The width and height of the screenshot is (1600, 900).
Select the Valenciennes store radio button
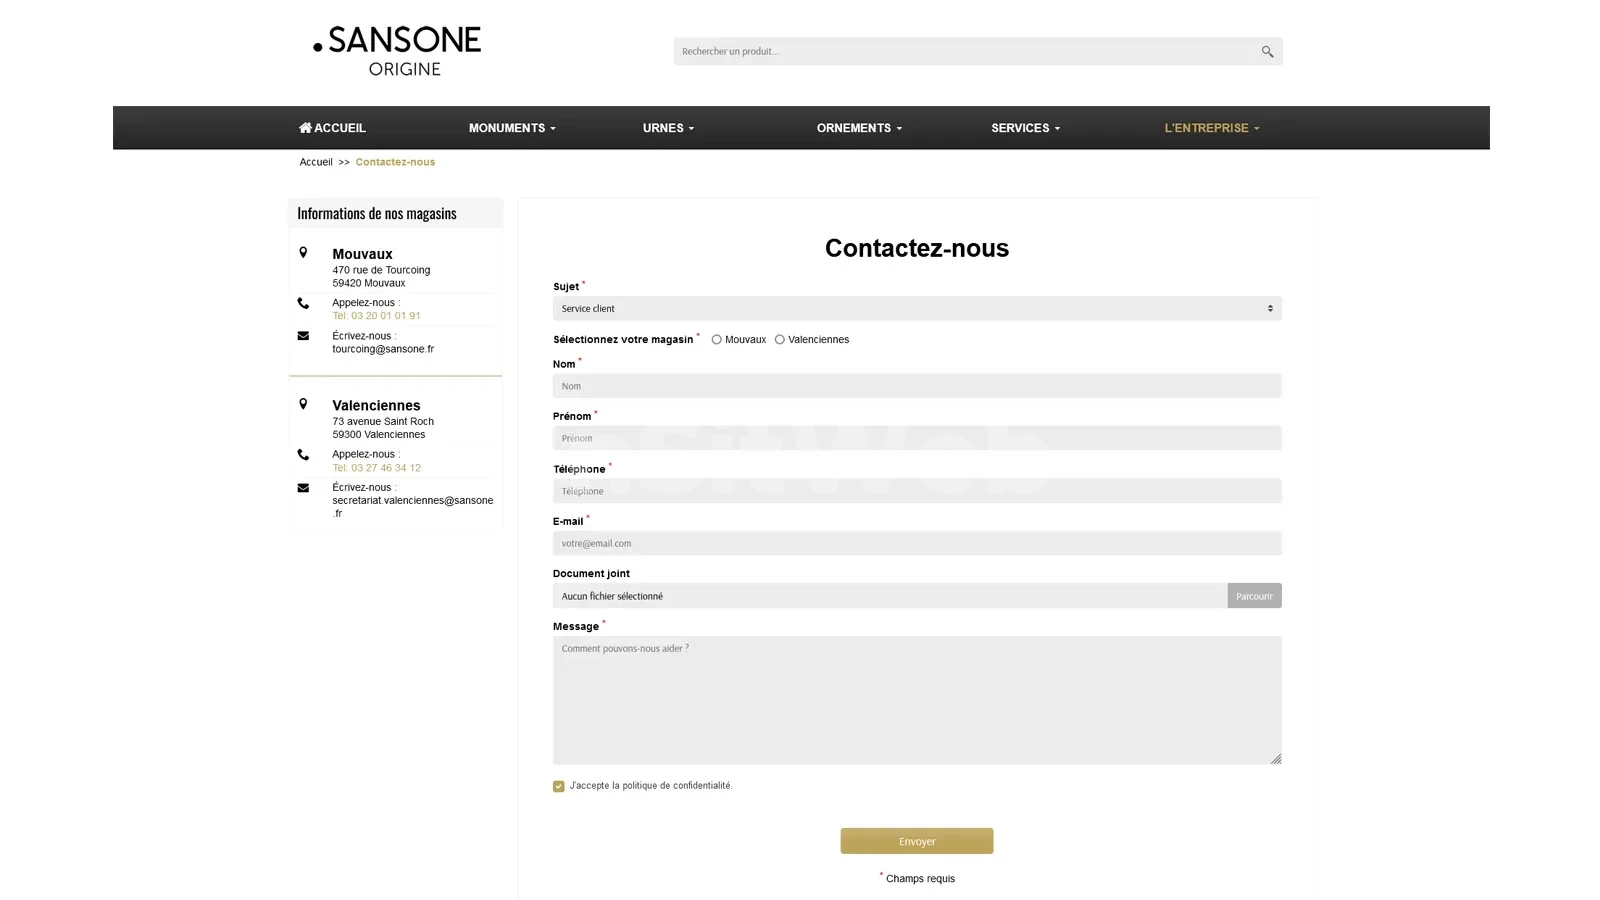click(780, 340)
